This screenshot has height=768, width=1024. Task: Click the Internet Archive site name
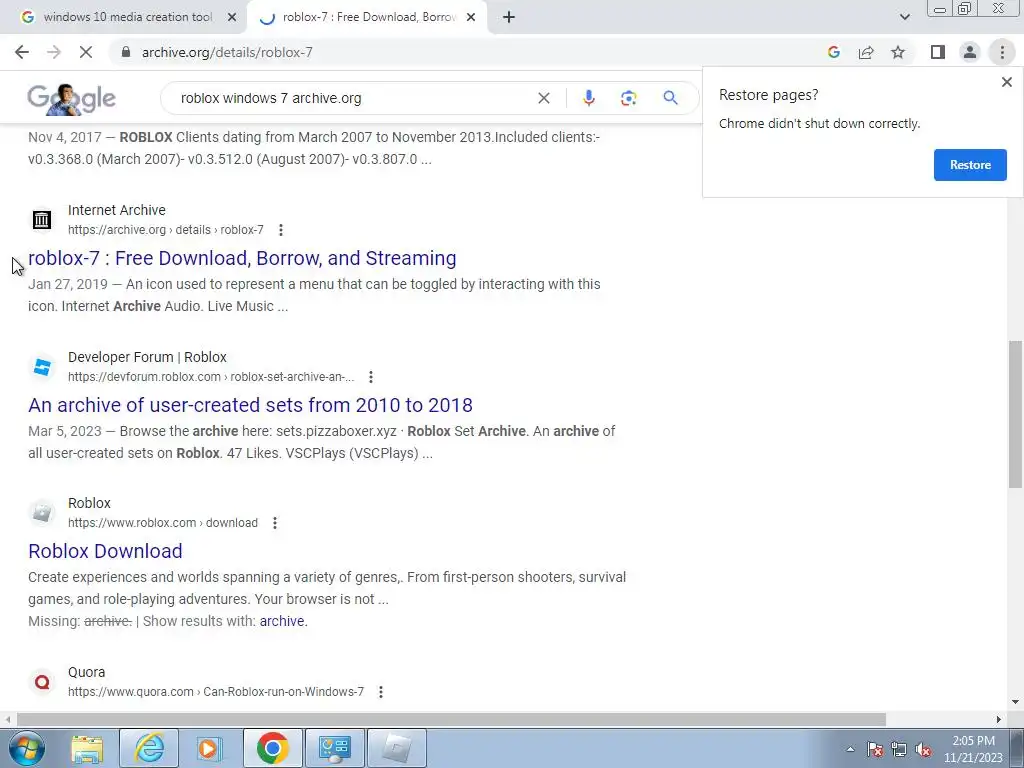coord(117,210)
